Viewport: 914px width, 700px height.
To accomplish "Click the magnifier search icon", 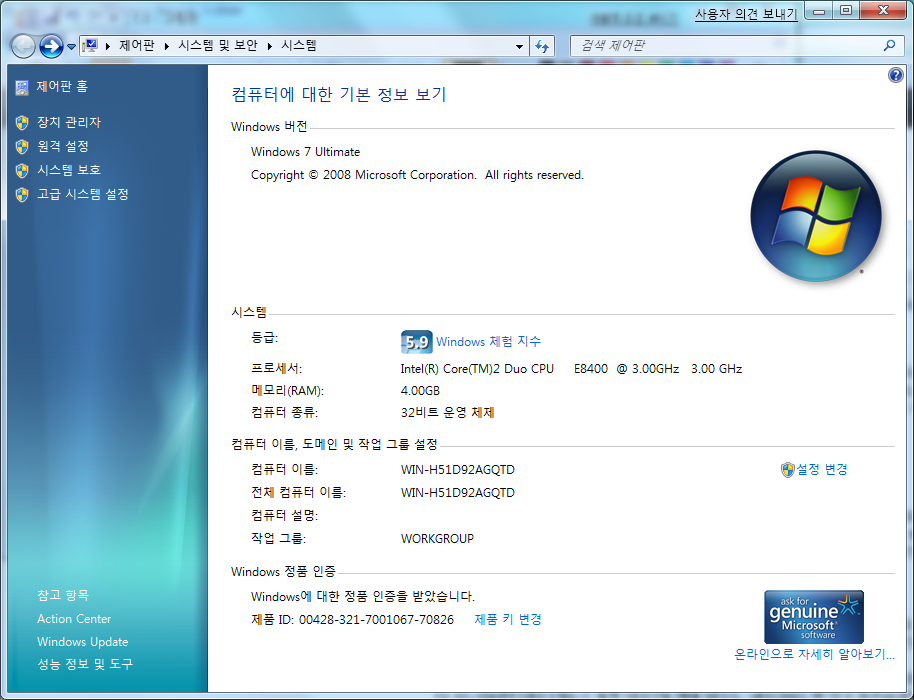I will point(890,45).
